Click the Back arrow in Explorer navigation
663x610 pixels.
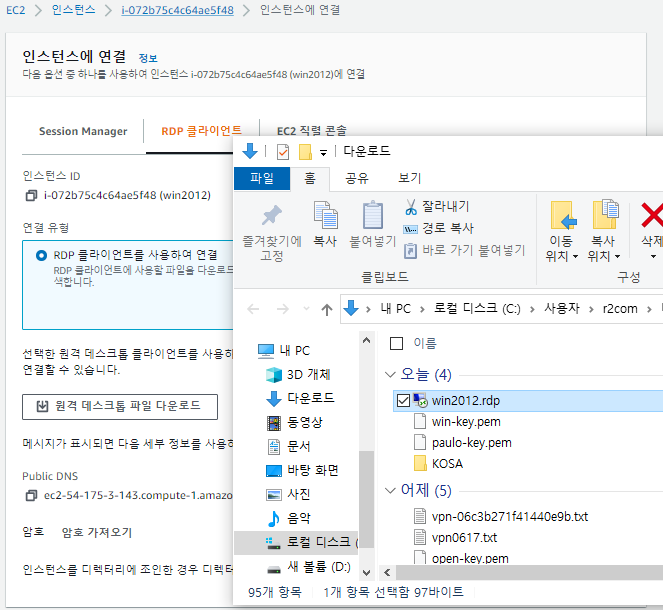(x=253, y=309)
